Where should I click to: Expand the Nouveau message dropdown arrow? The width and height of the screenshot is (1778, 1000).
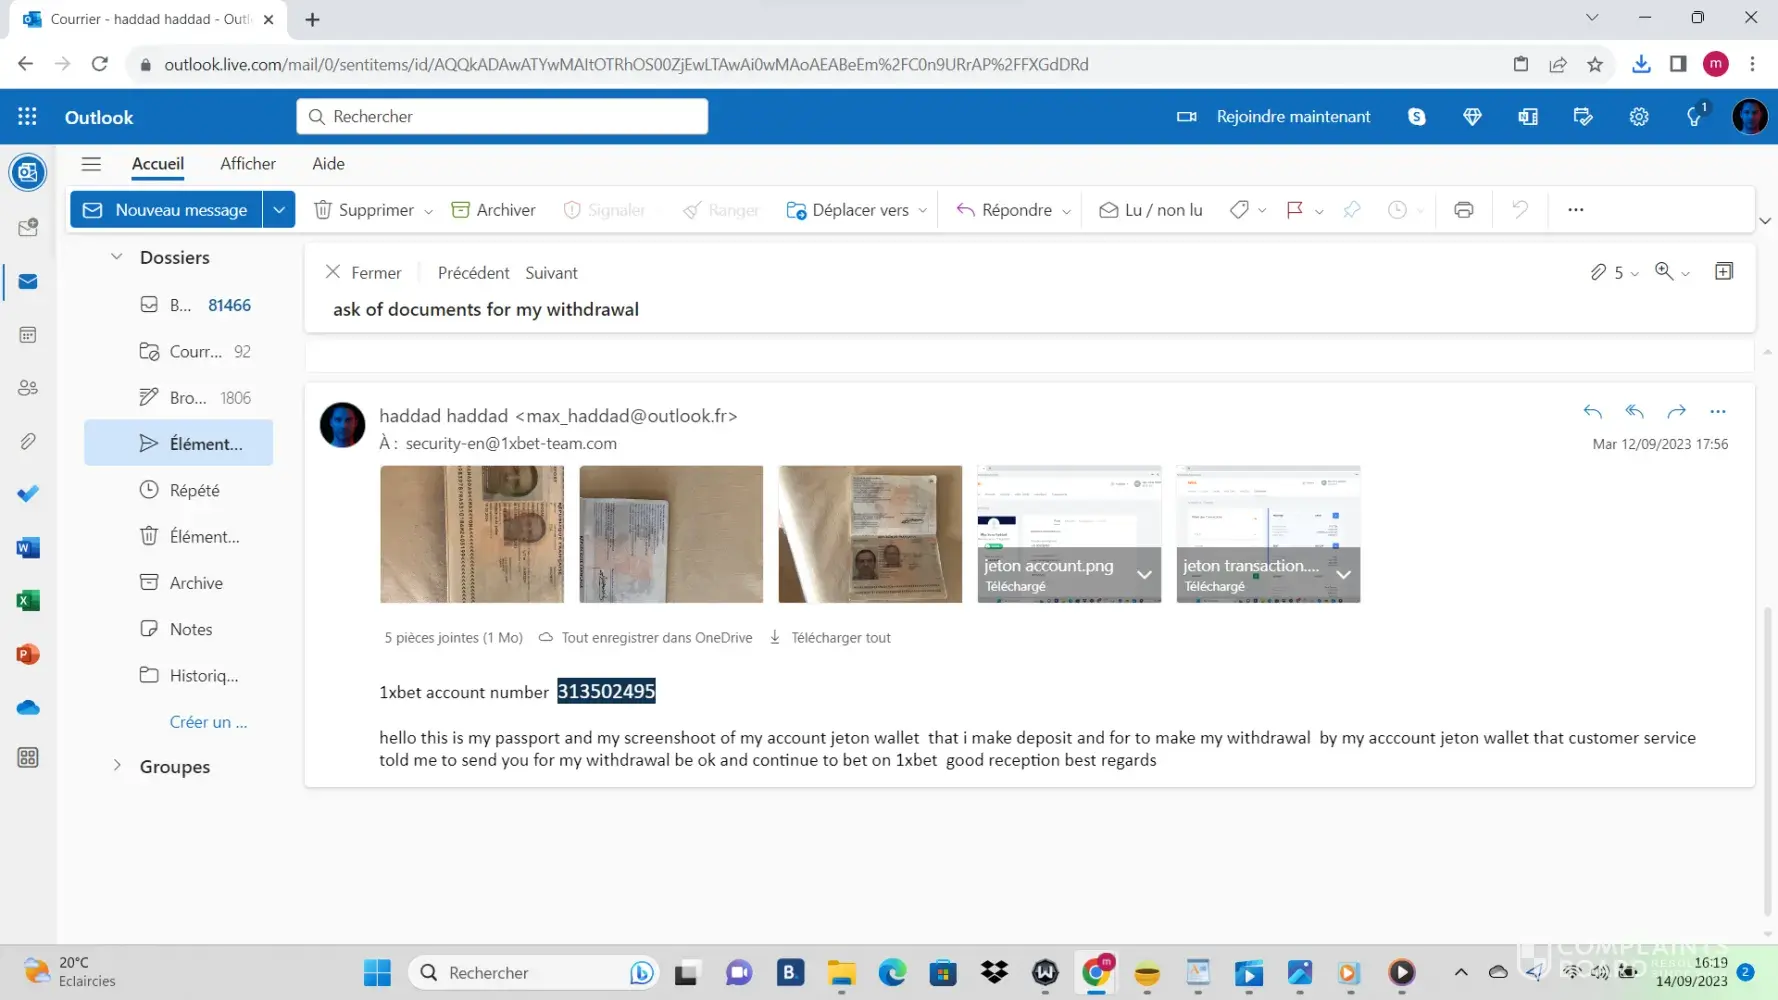[x=279, y=210]
